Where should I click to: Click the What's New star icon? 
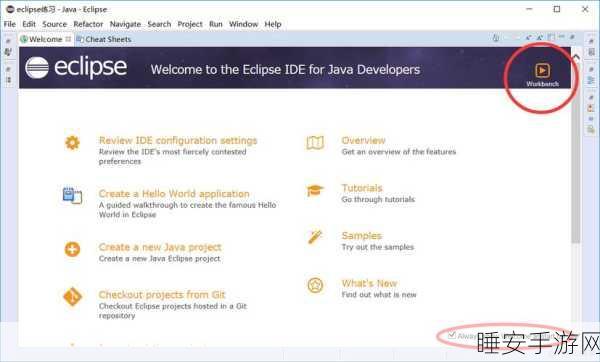[x=315, y=285]
